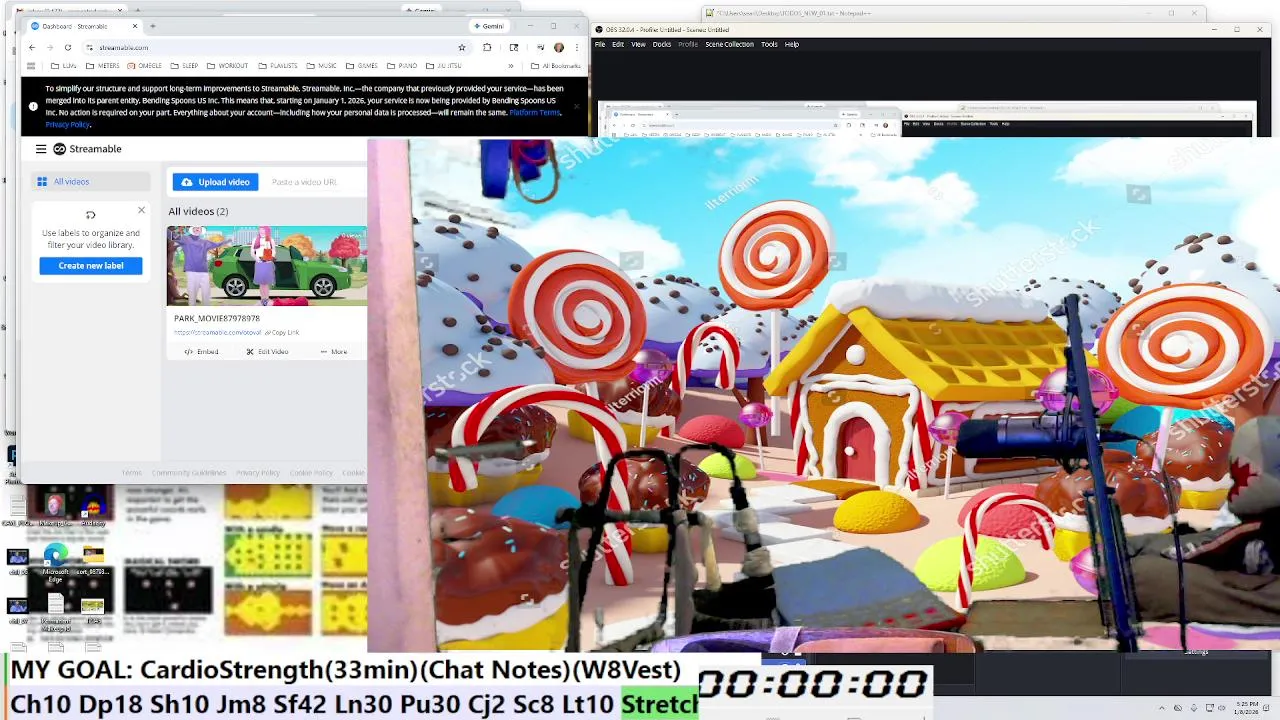
Task: Open the SLEEP bookmark folder
Action: pos(184,66)
